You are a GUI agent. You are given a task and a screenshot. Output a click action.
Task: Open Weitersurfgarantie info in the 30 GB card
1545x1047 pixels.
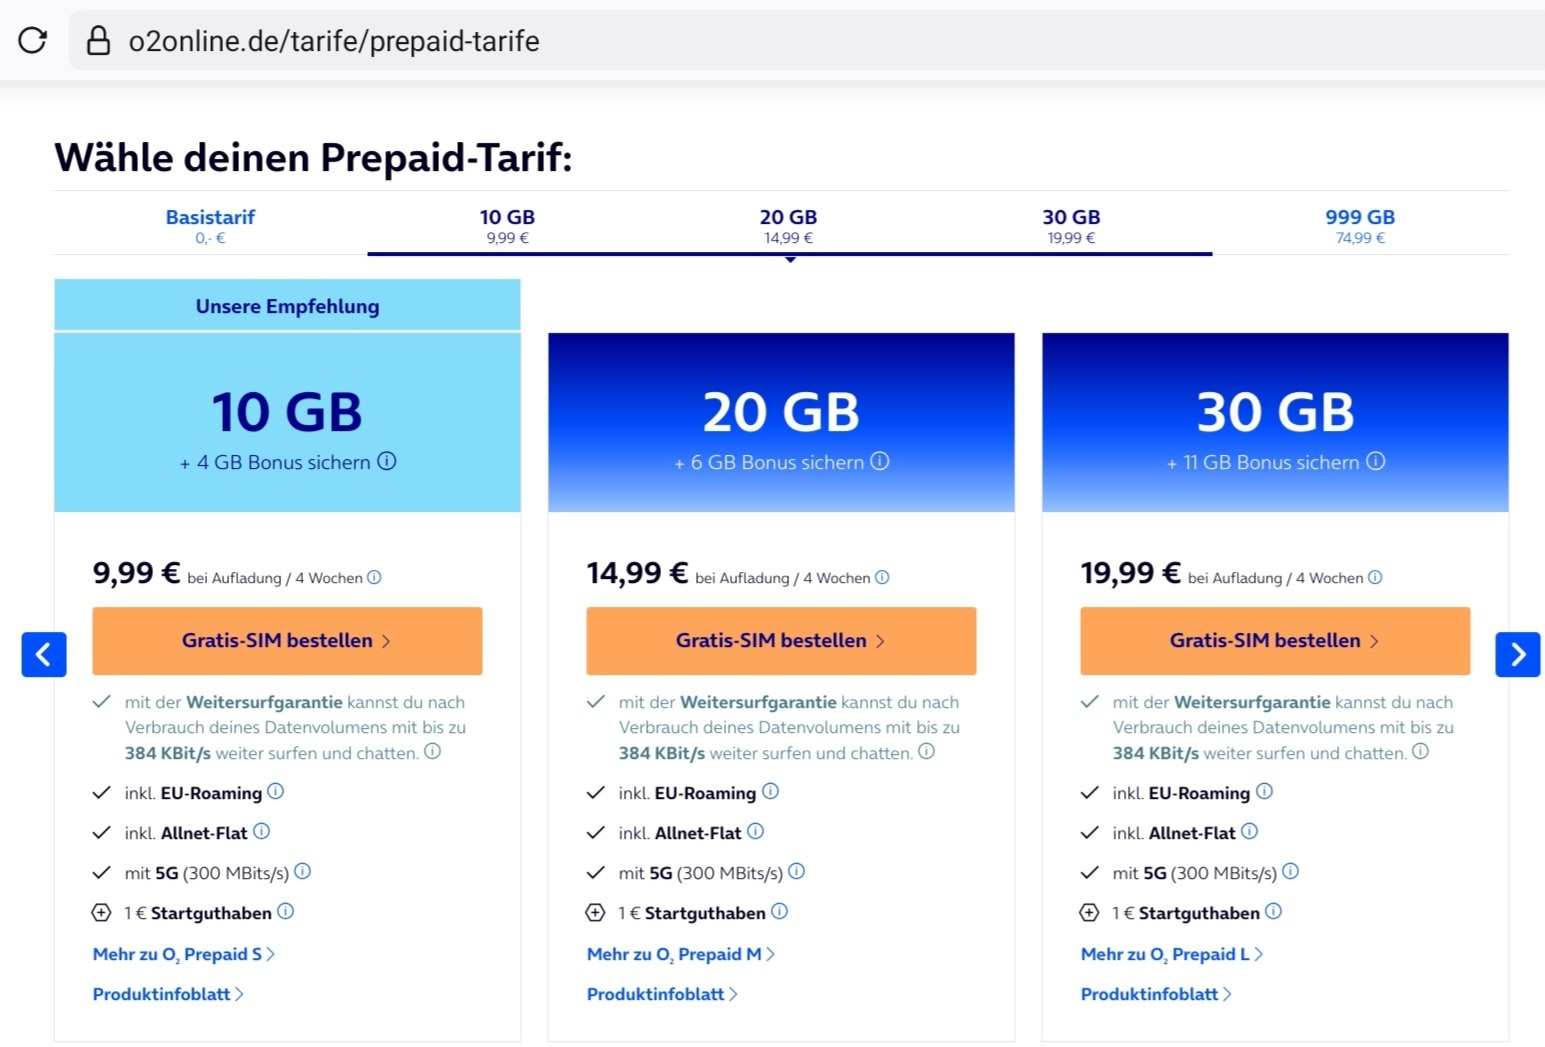click(x=1420, y=751)
